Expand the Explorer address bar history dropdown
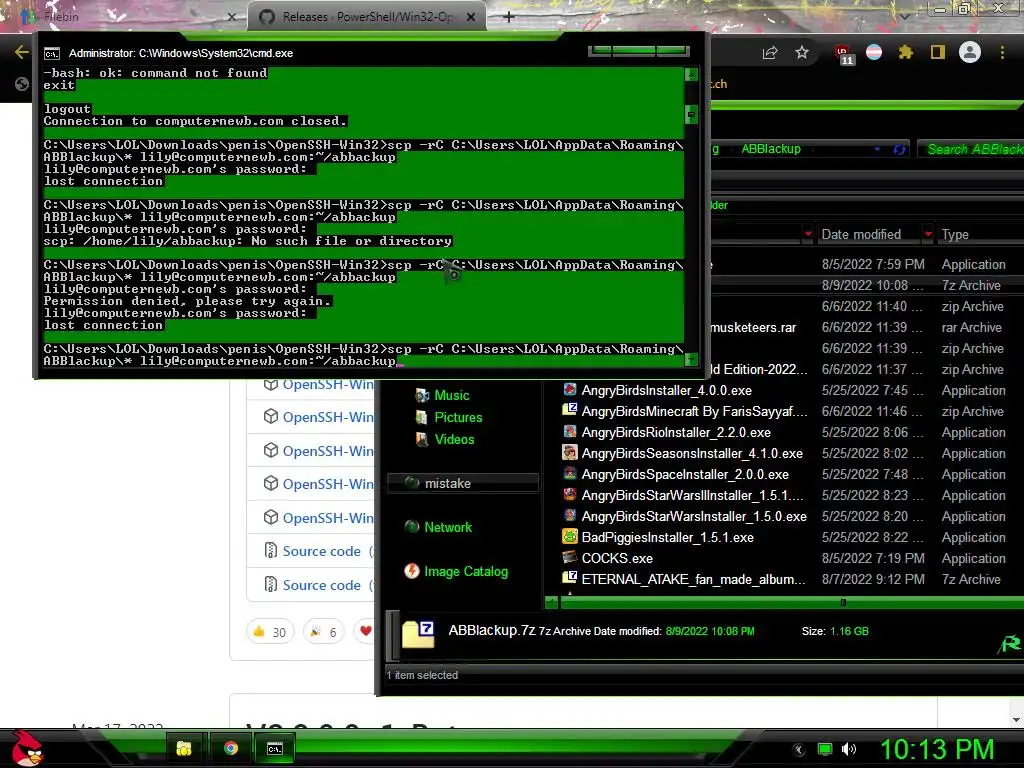Viewport: 1024px width, 768px height. [877, 150]
